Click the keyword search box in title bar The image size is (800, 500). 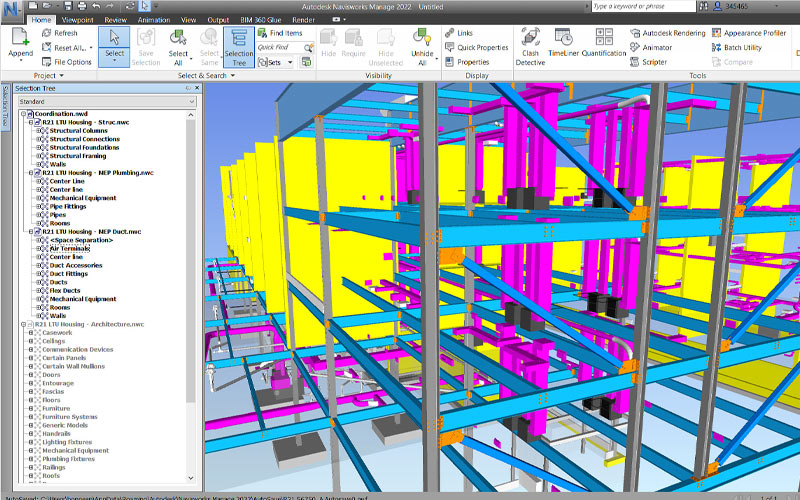point(643,6)
